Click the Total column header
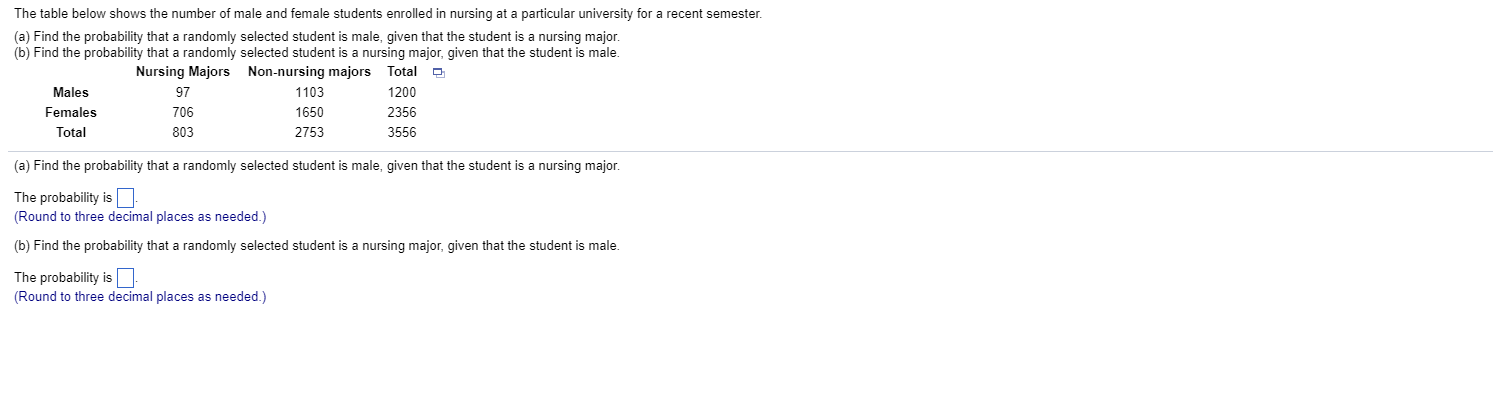Viewport: 1493px width, 404px height. point(402,72)
